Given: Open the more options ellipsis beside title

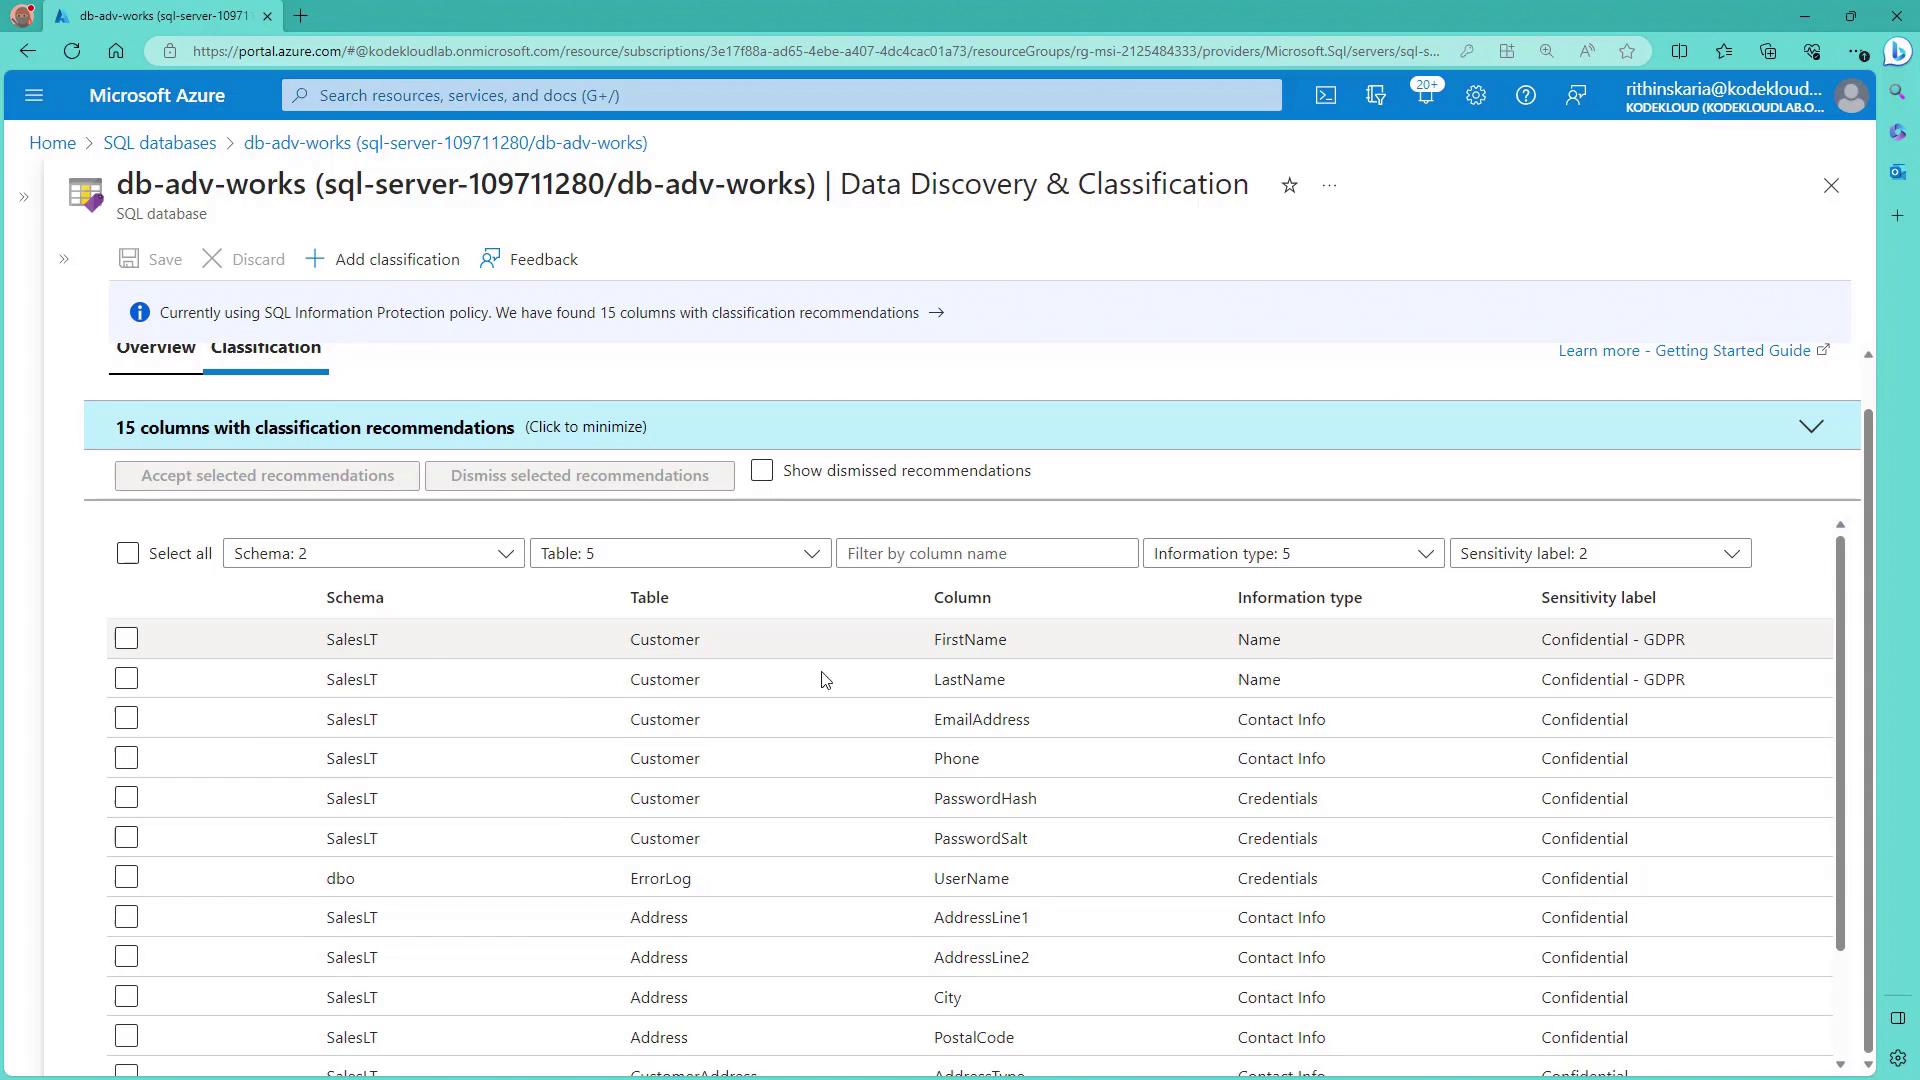Looking at the screenshot, I should pyautogui.click(x=1329, y=185).
